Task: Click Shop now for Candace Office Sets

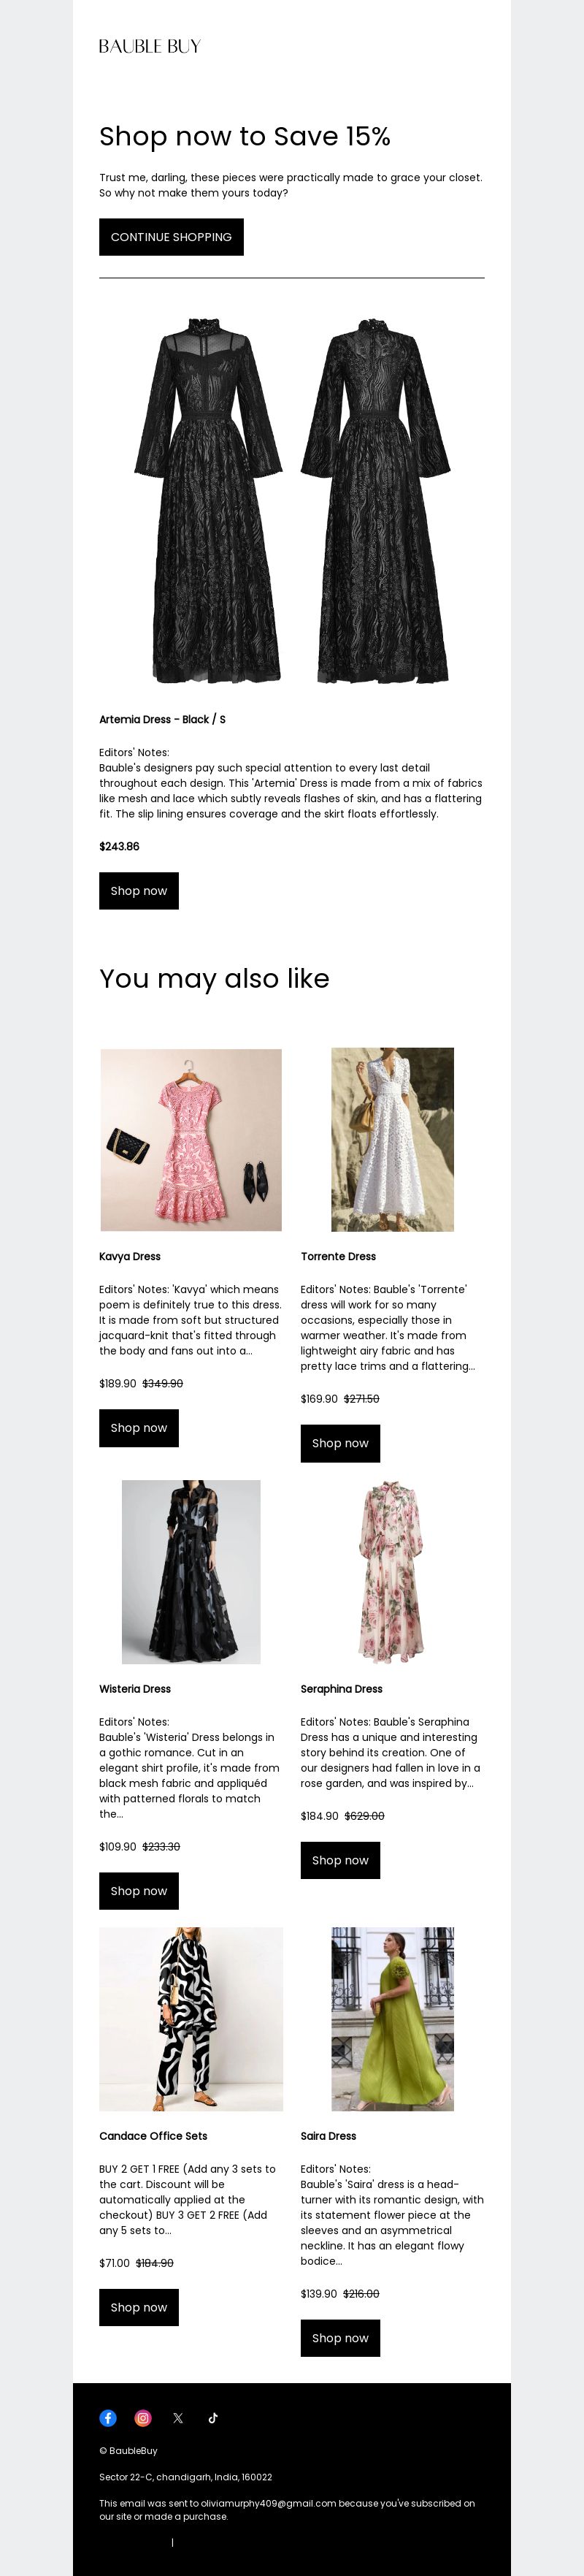Action: click(x=139, y=2307)
